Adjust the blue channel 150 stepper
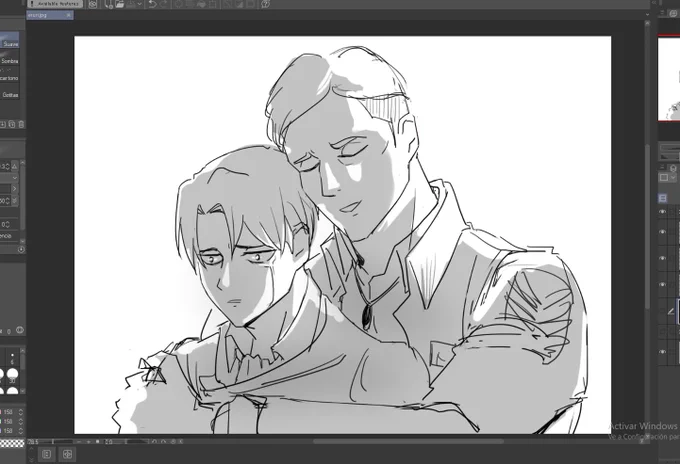 pos(20,431)
